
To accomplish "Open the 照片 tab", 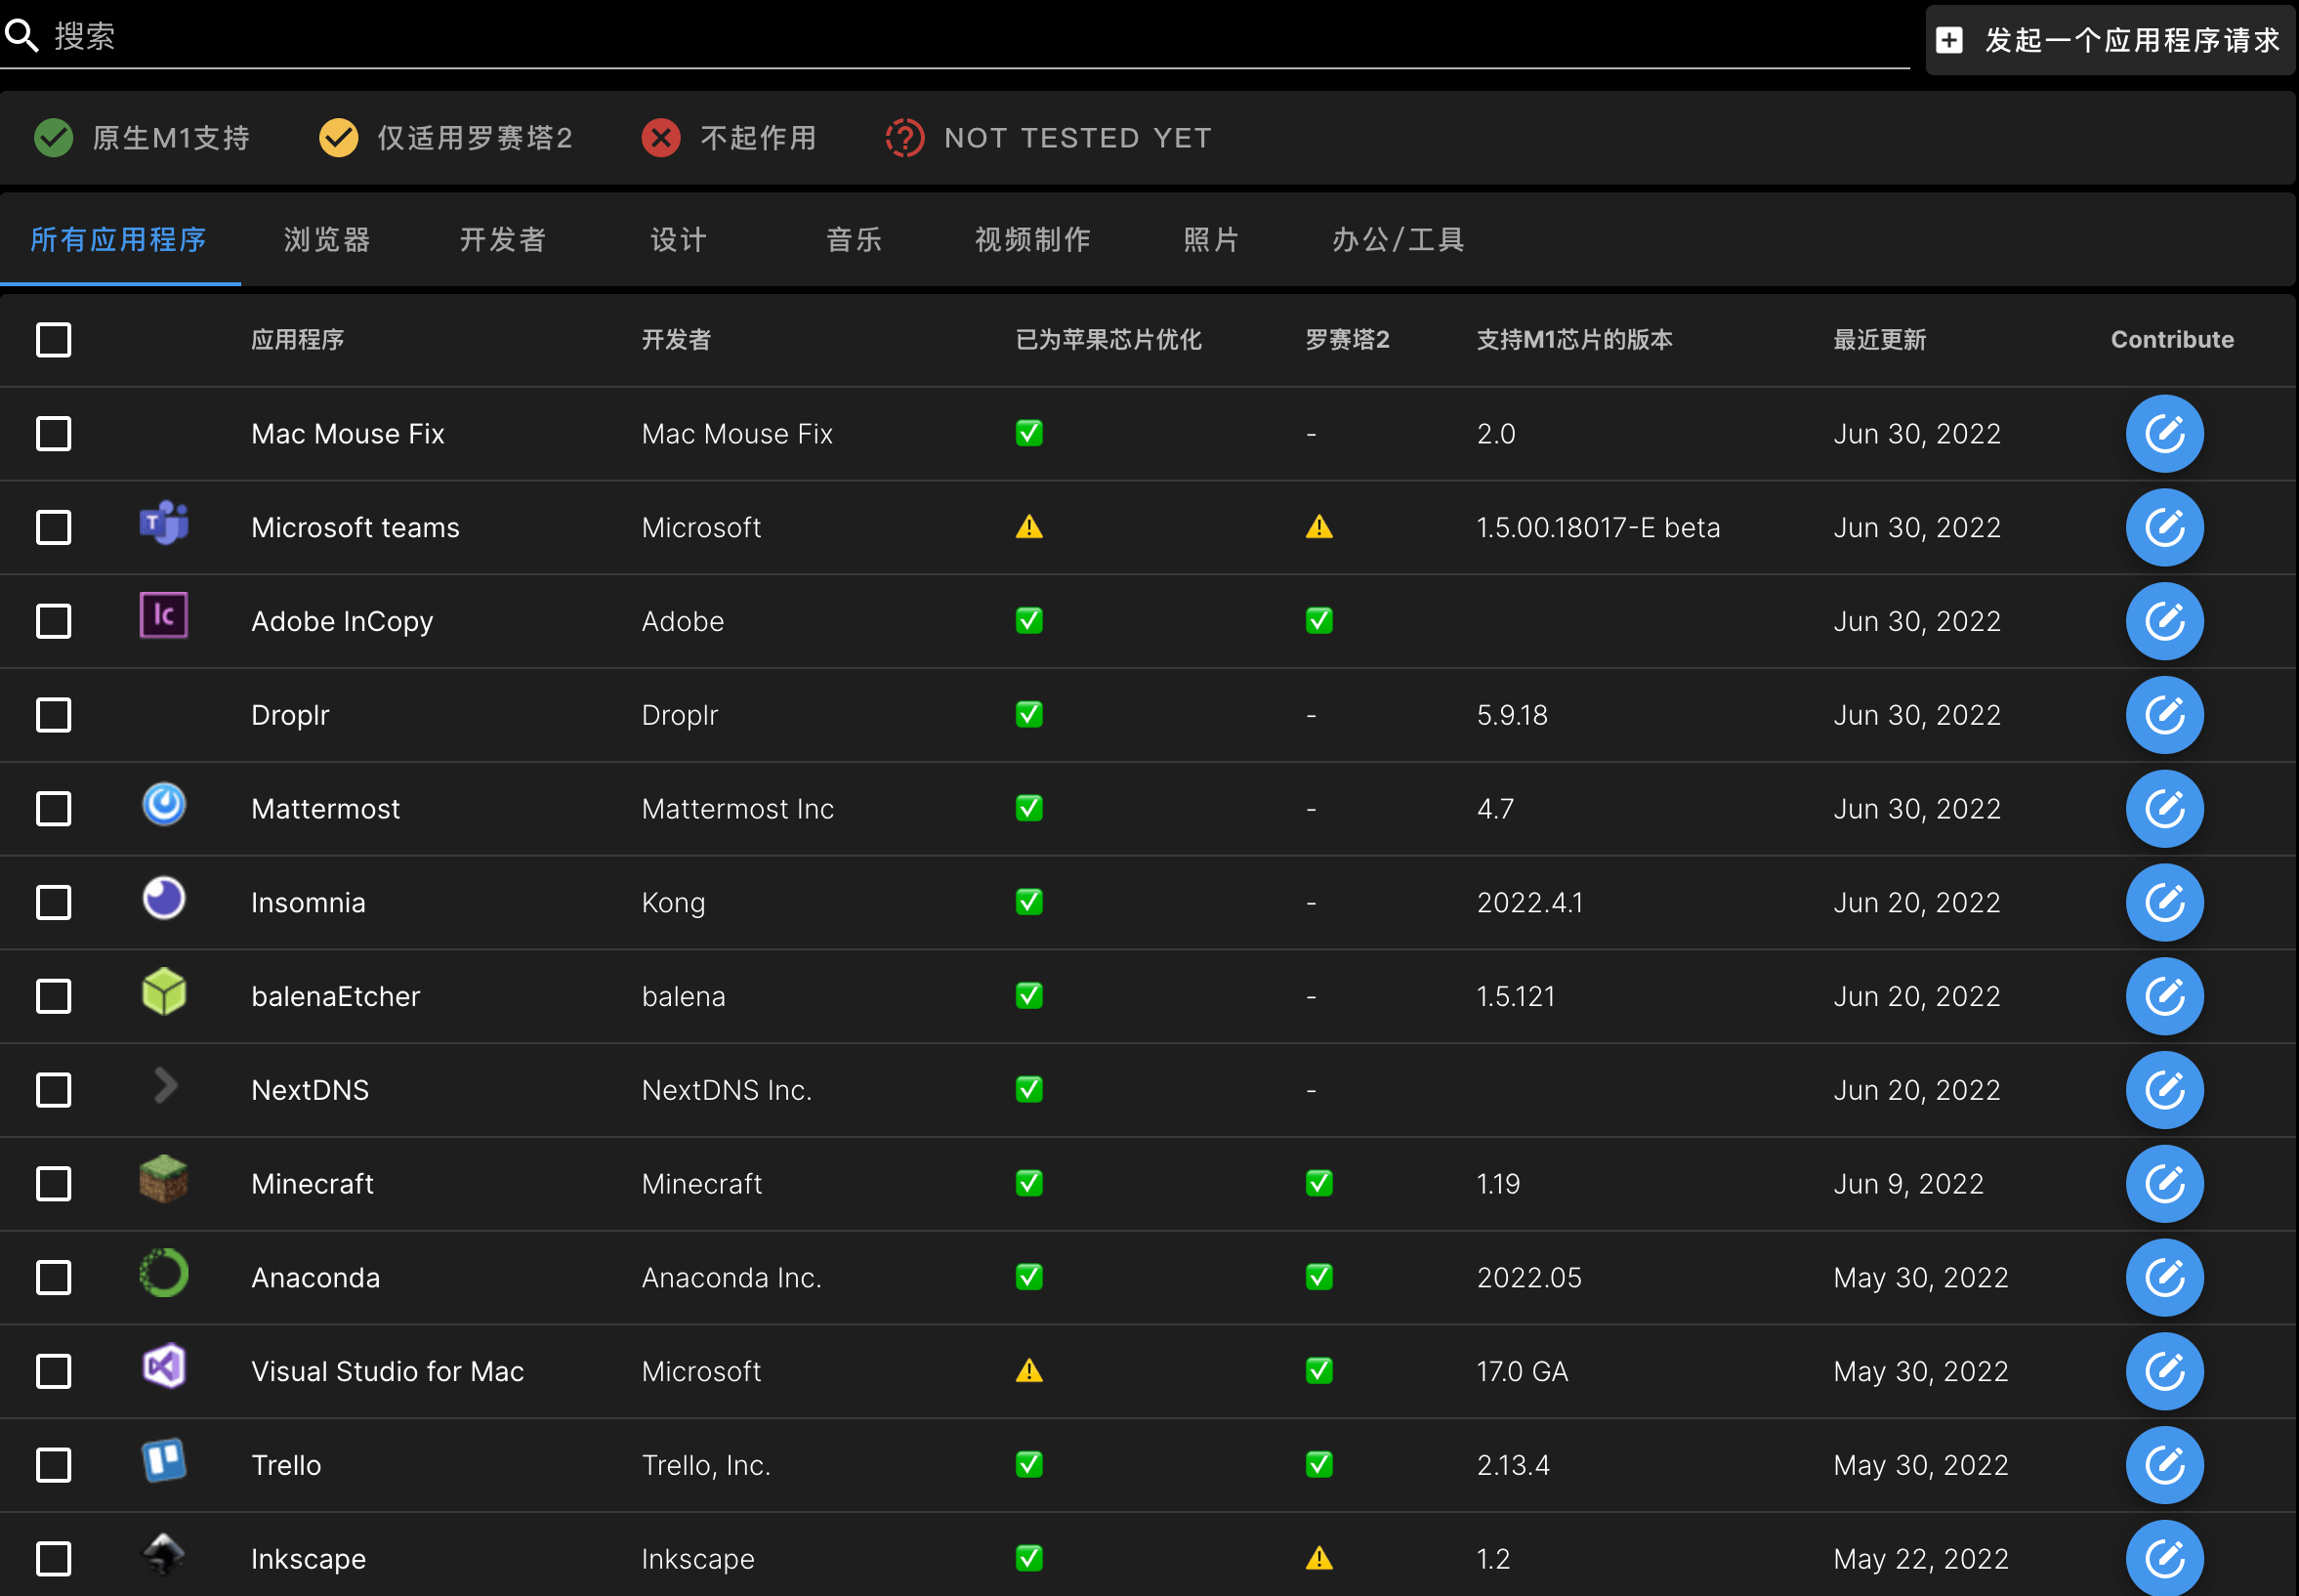I will [1212, 240].
